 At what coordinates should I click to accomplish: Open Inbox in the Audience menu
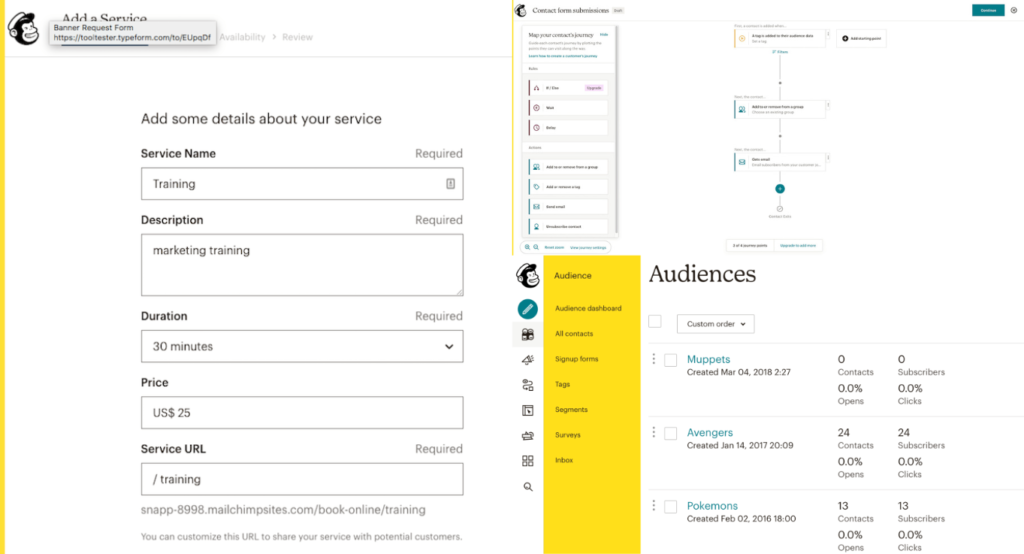(564, 461)
